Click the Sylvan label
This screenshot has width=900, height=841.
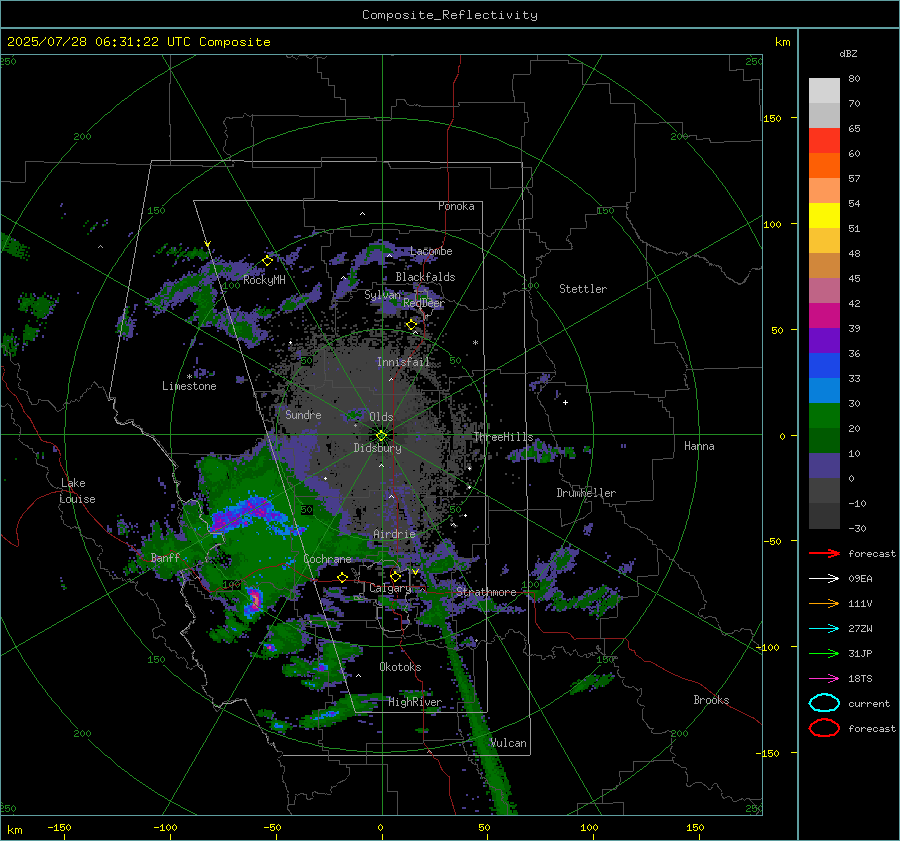pos(382,295)
